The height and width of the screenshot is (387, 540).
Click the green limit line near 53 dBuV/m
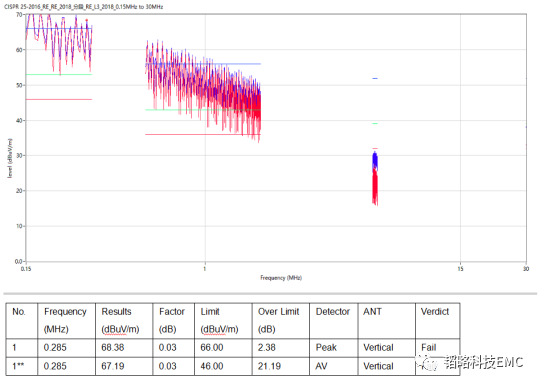coord(59,74)
